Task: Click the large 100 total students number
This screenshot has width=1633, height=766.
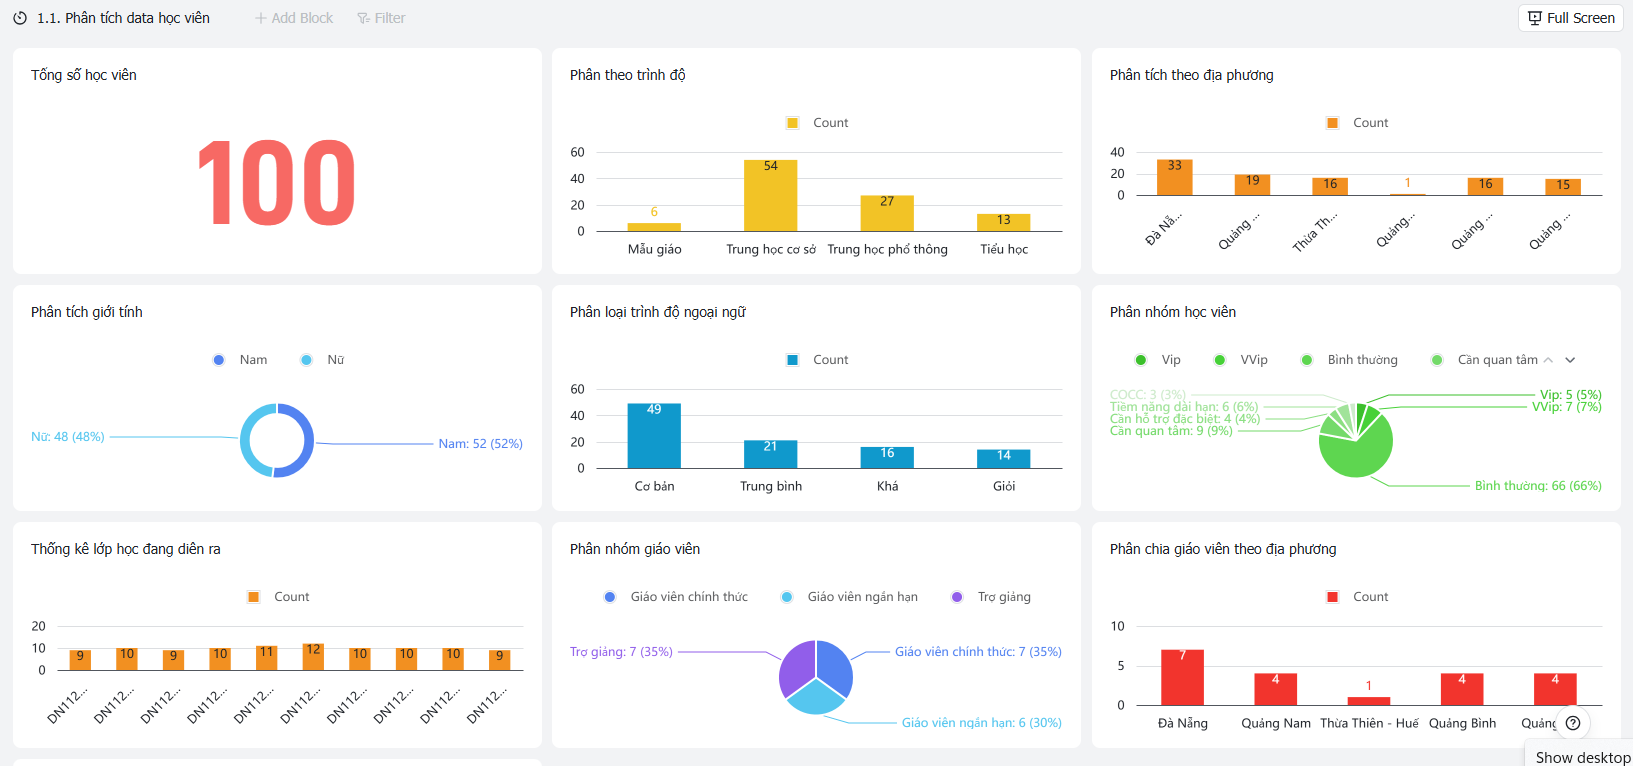Action: pos(277,183)
